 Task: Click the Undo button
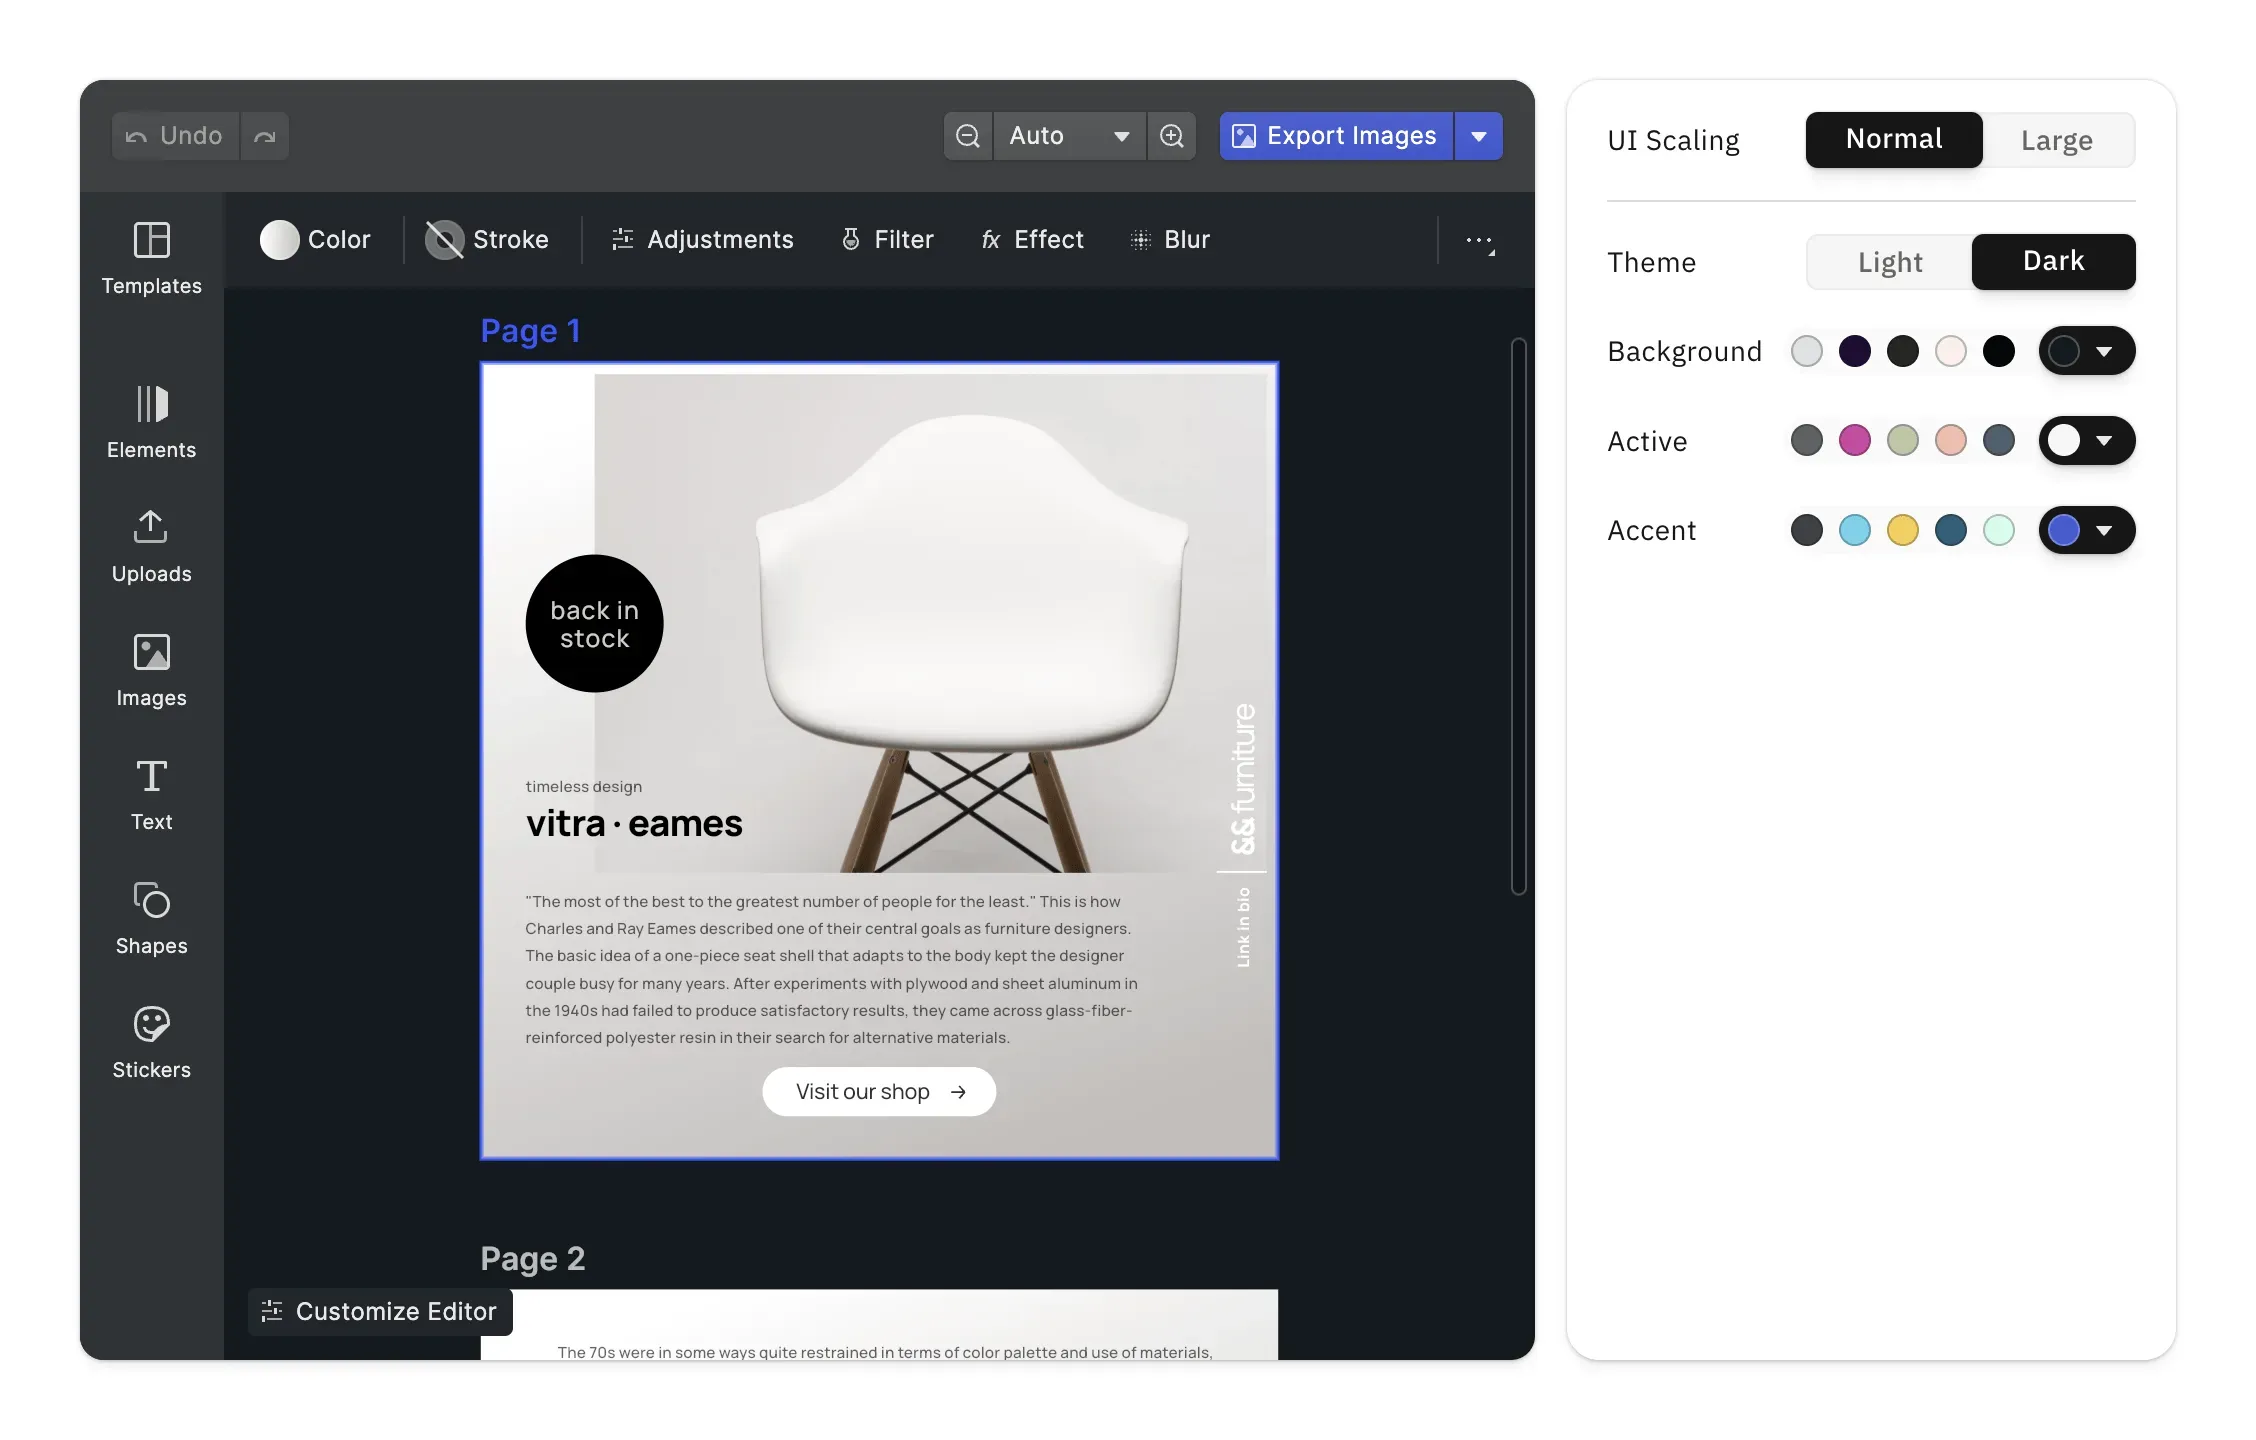175,136
